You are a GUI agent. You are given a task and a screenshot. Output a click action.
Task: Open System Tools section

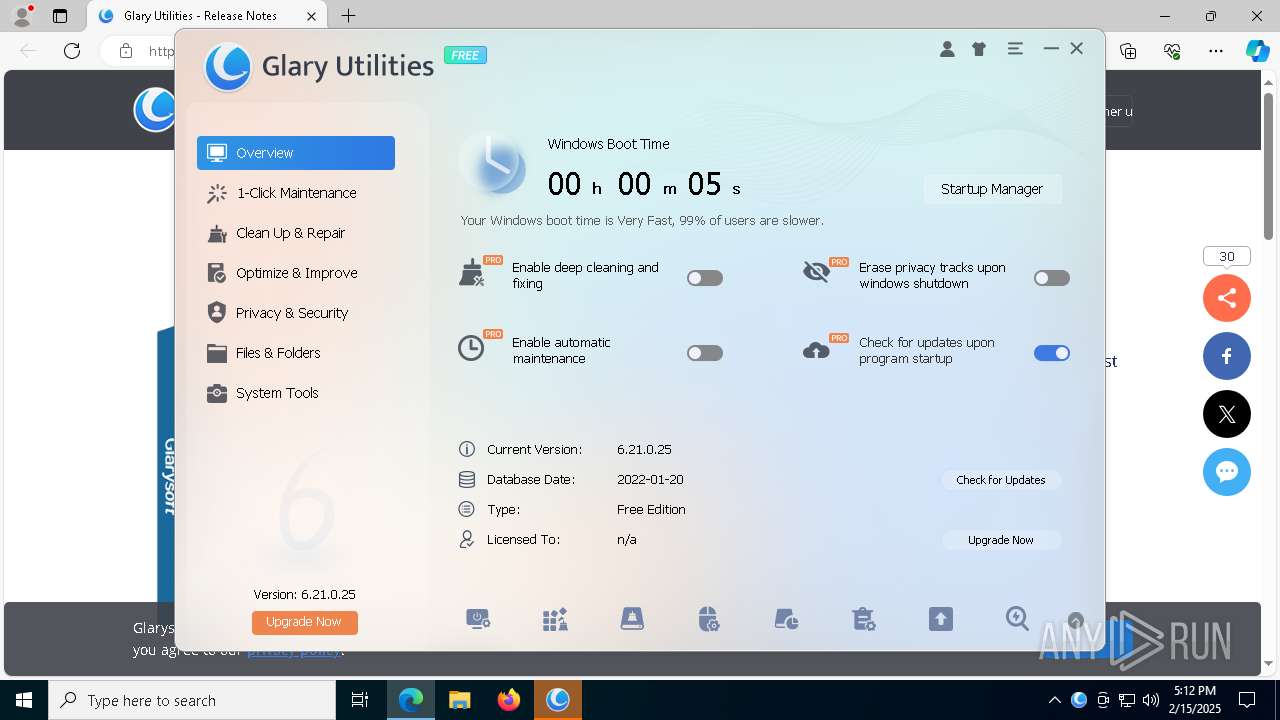coord(296,393)
